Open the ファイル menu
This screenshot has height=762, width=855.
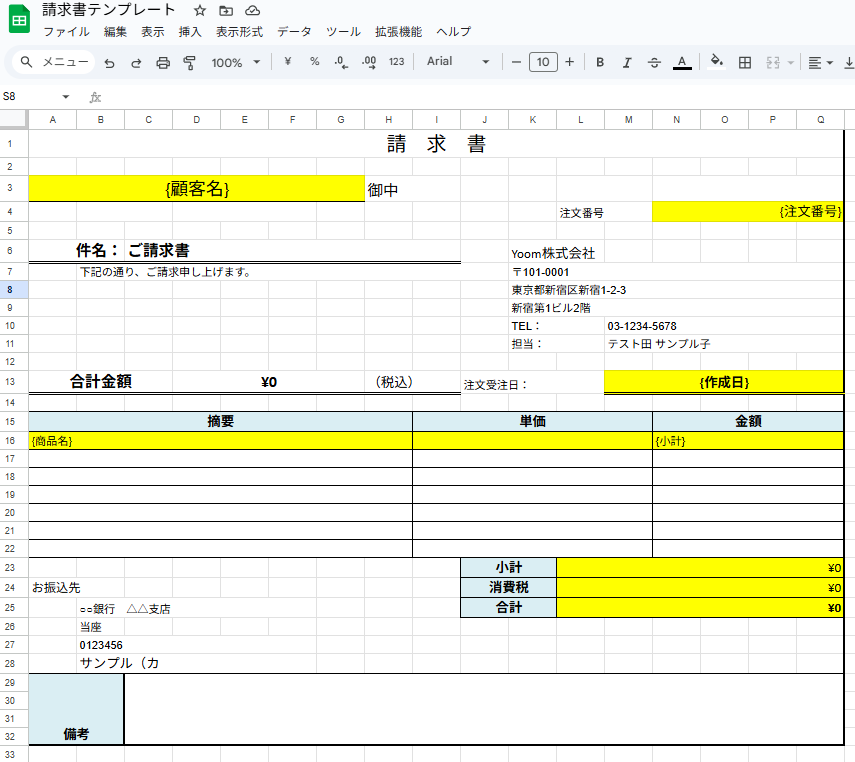tap(67, 32)
